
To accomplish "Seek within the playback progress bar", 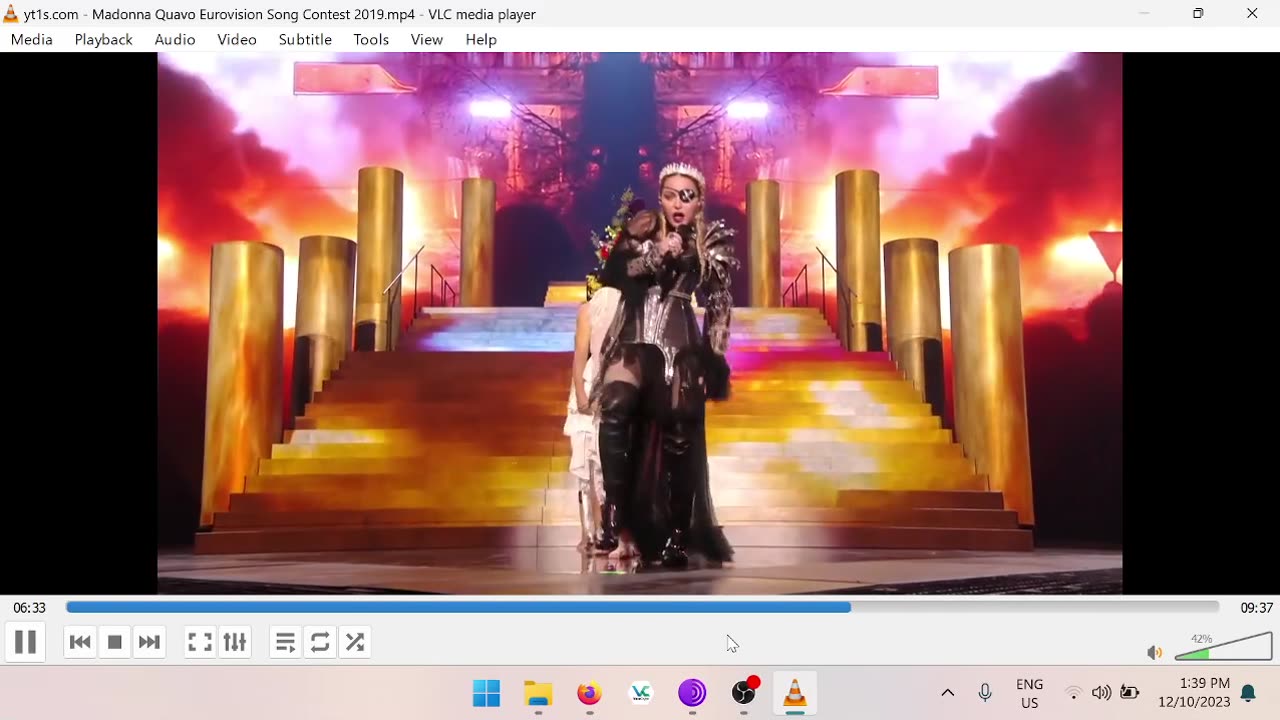I will (x=642, y=607).
